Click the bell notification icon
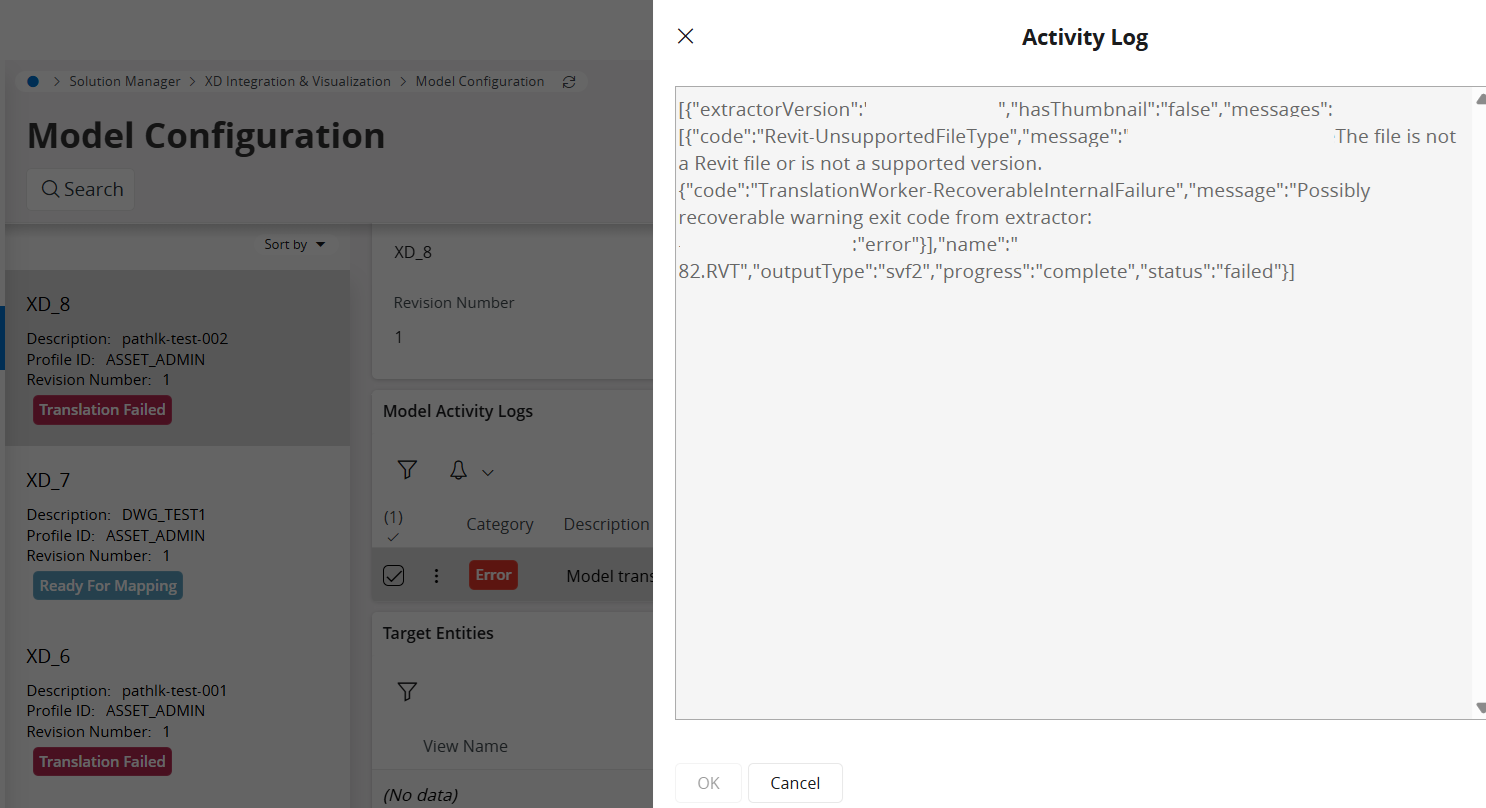This screenshot has width=1486, height=808. 458,470
